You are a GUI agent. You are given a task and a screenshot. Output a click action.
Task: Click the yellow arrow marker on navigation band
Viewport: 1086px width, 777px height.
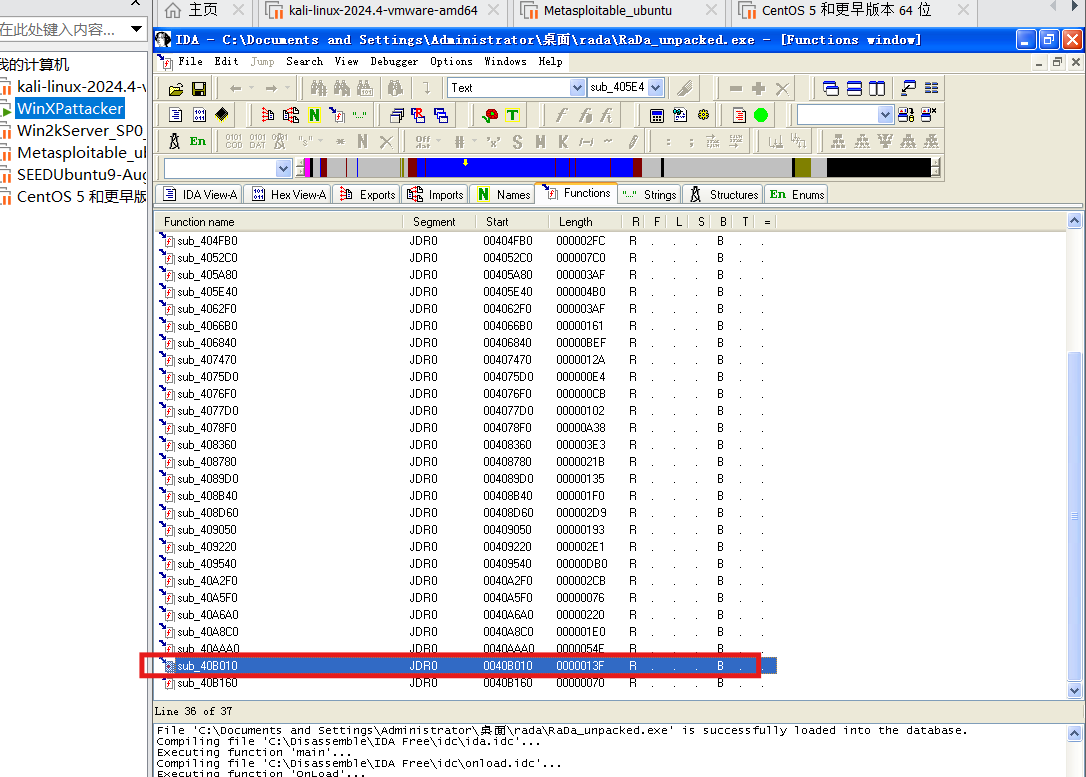point(465,163)
